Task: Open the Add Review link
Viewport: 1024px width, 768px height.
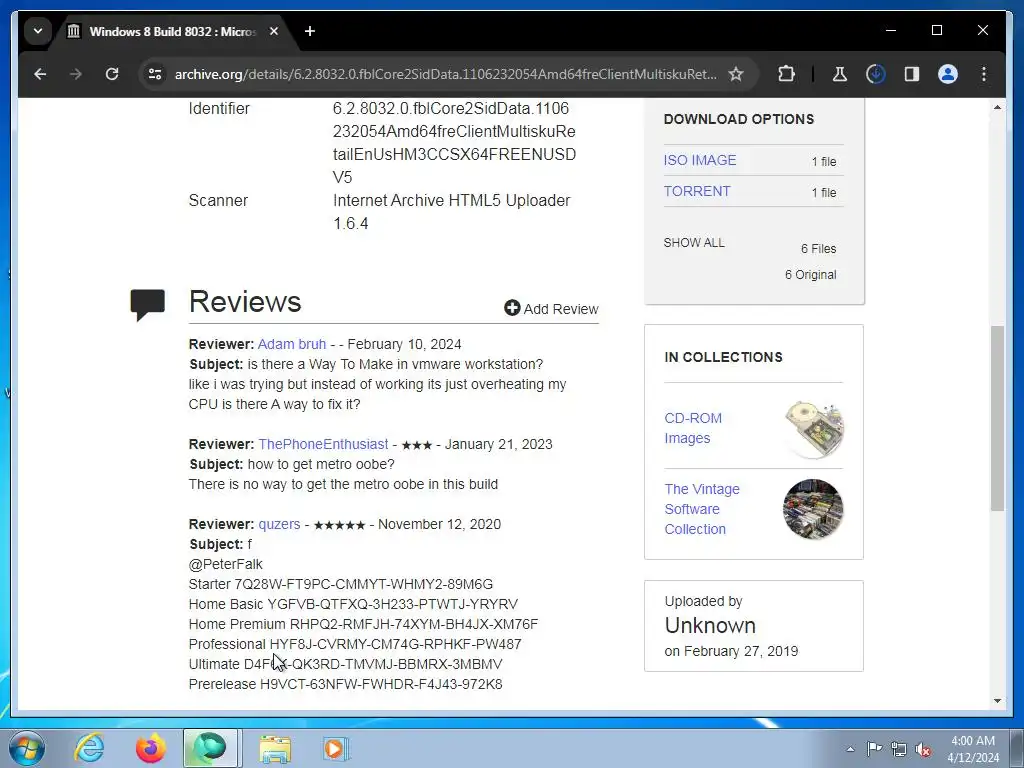Action: (x=560, y=309)
